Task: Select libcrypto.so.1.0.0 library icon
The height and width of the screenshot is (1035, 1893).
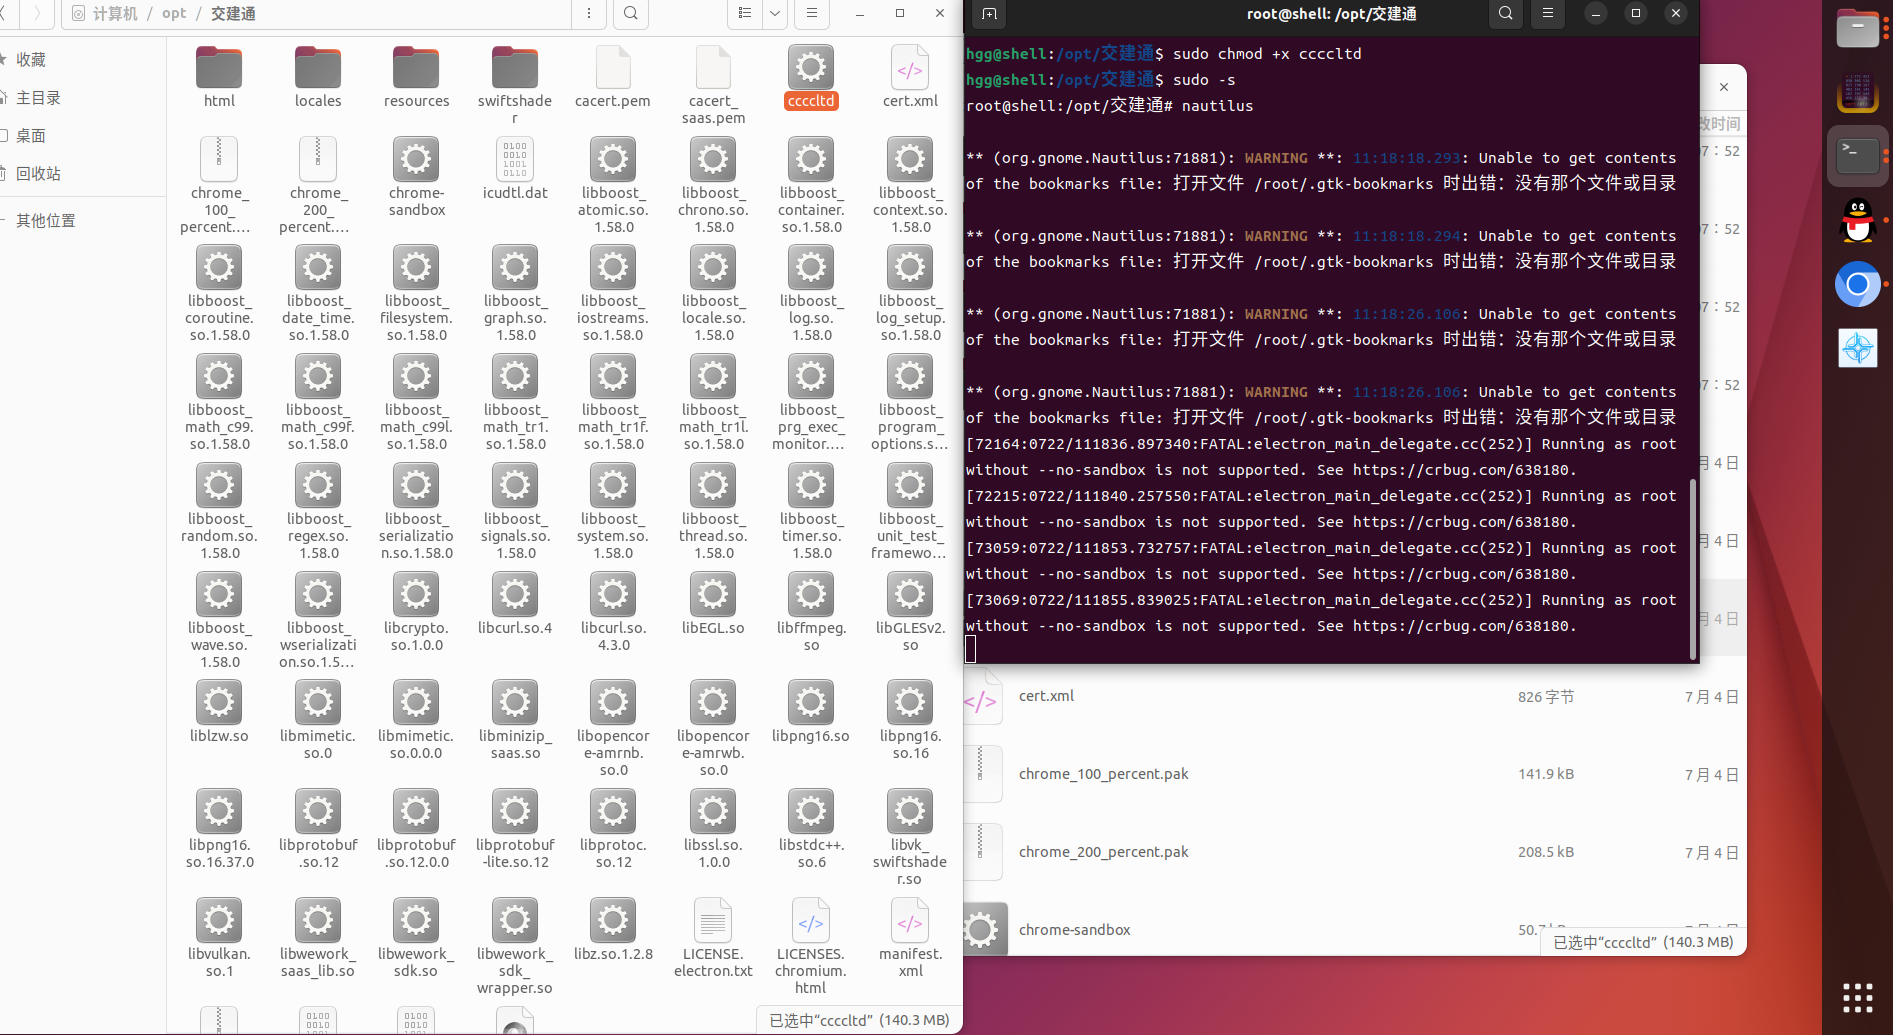Action: [x=416, y=594]
